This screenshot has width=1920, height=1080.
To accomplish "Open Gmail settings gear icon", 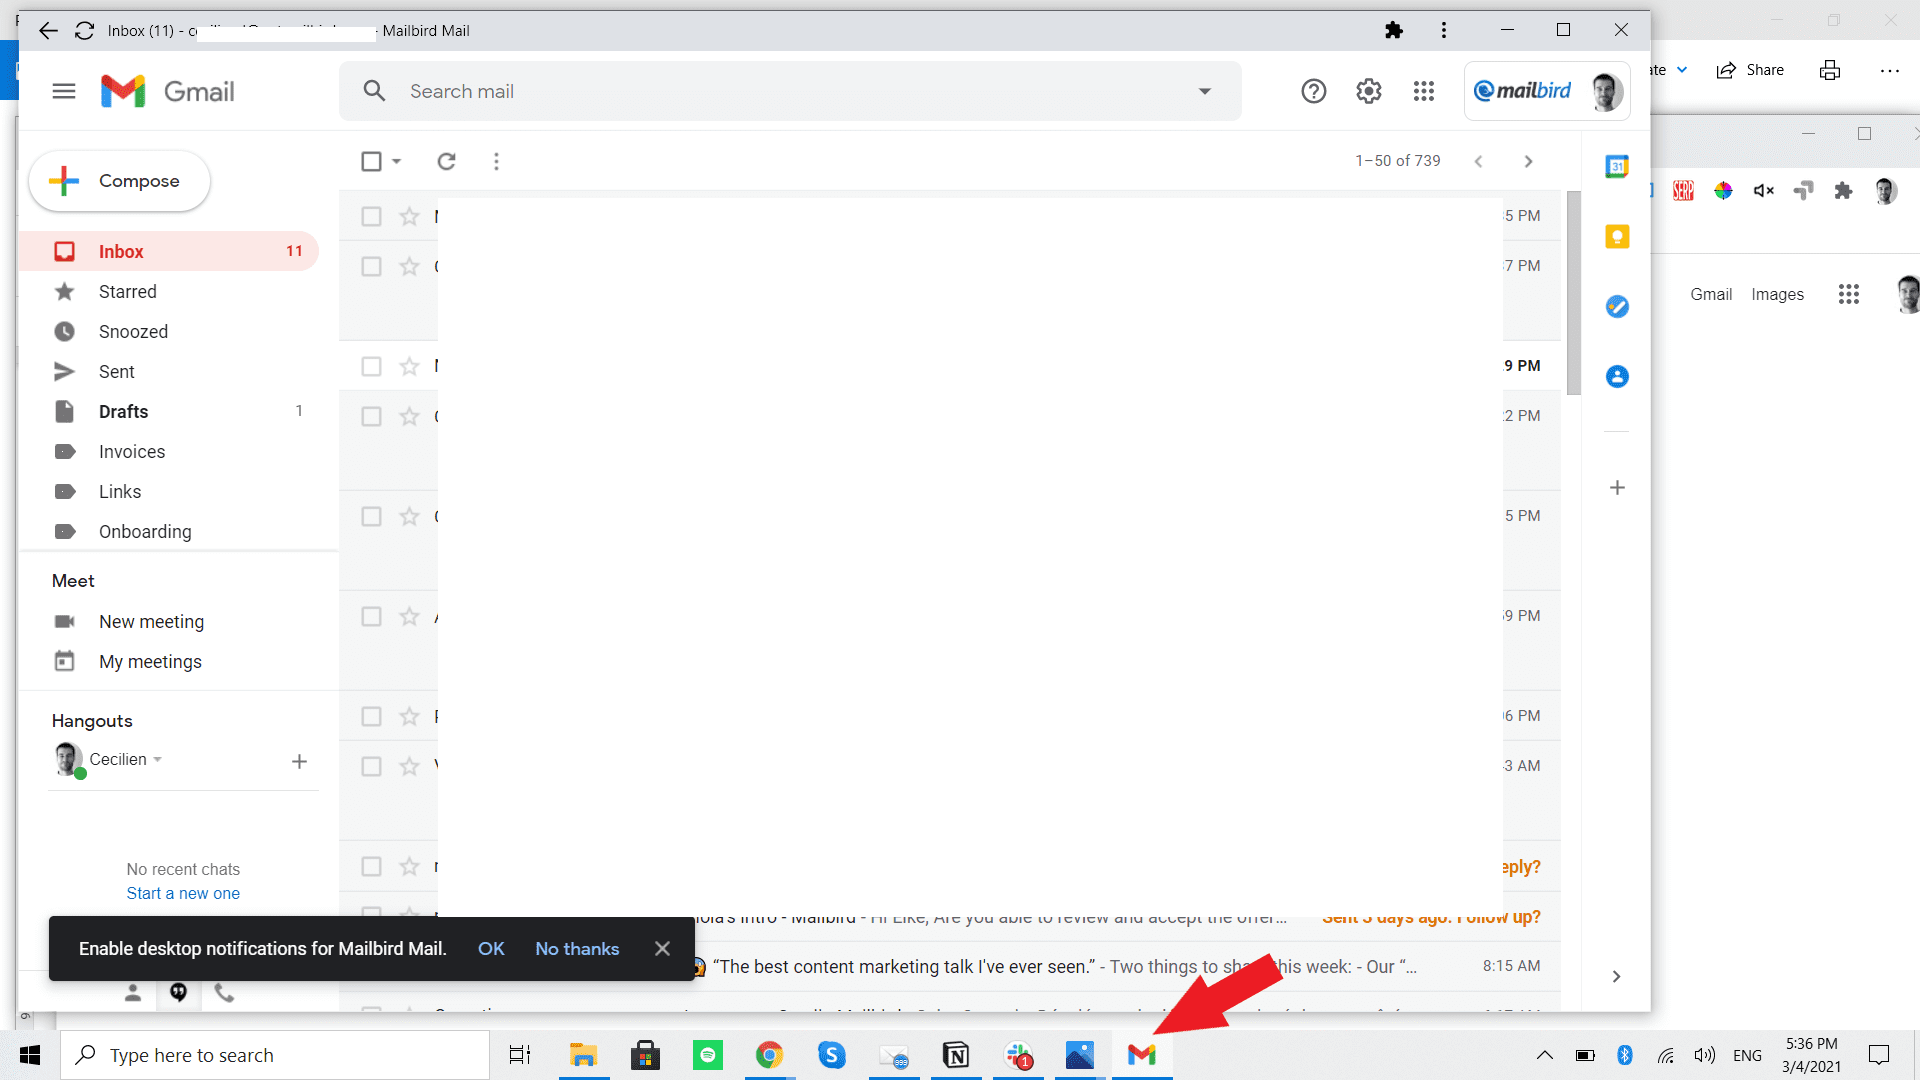I will point(1369,91).
